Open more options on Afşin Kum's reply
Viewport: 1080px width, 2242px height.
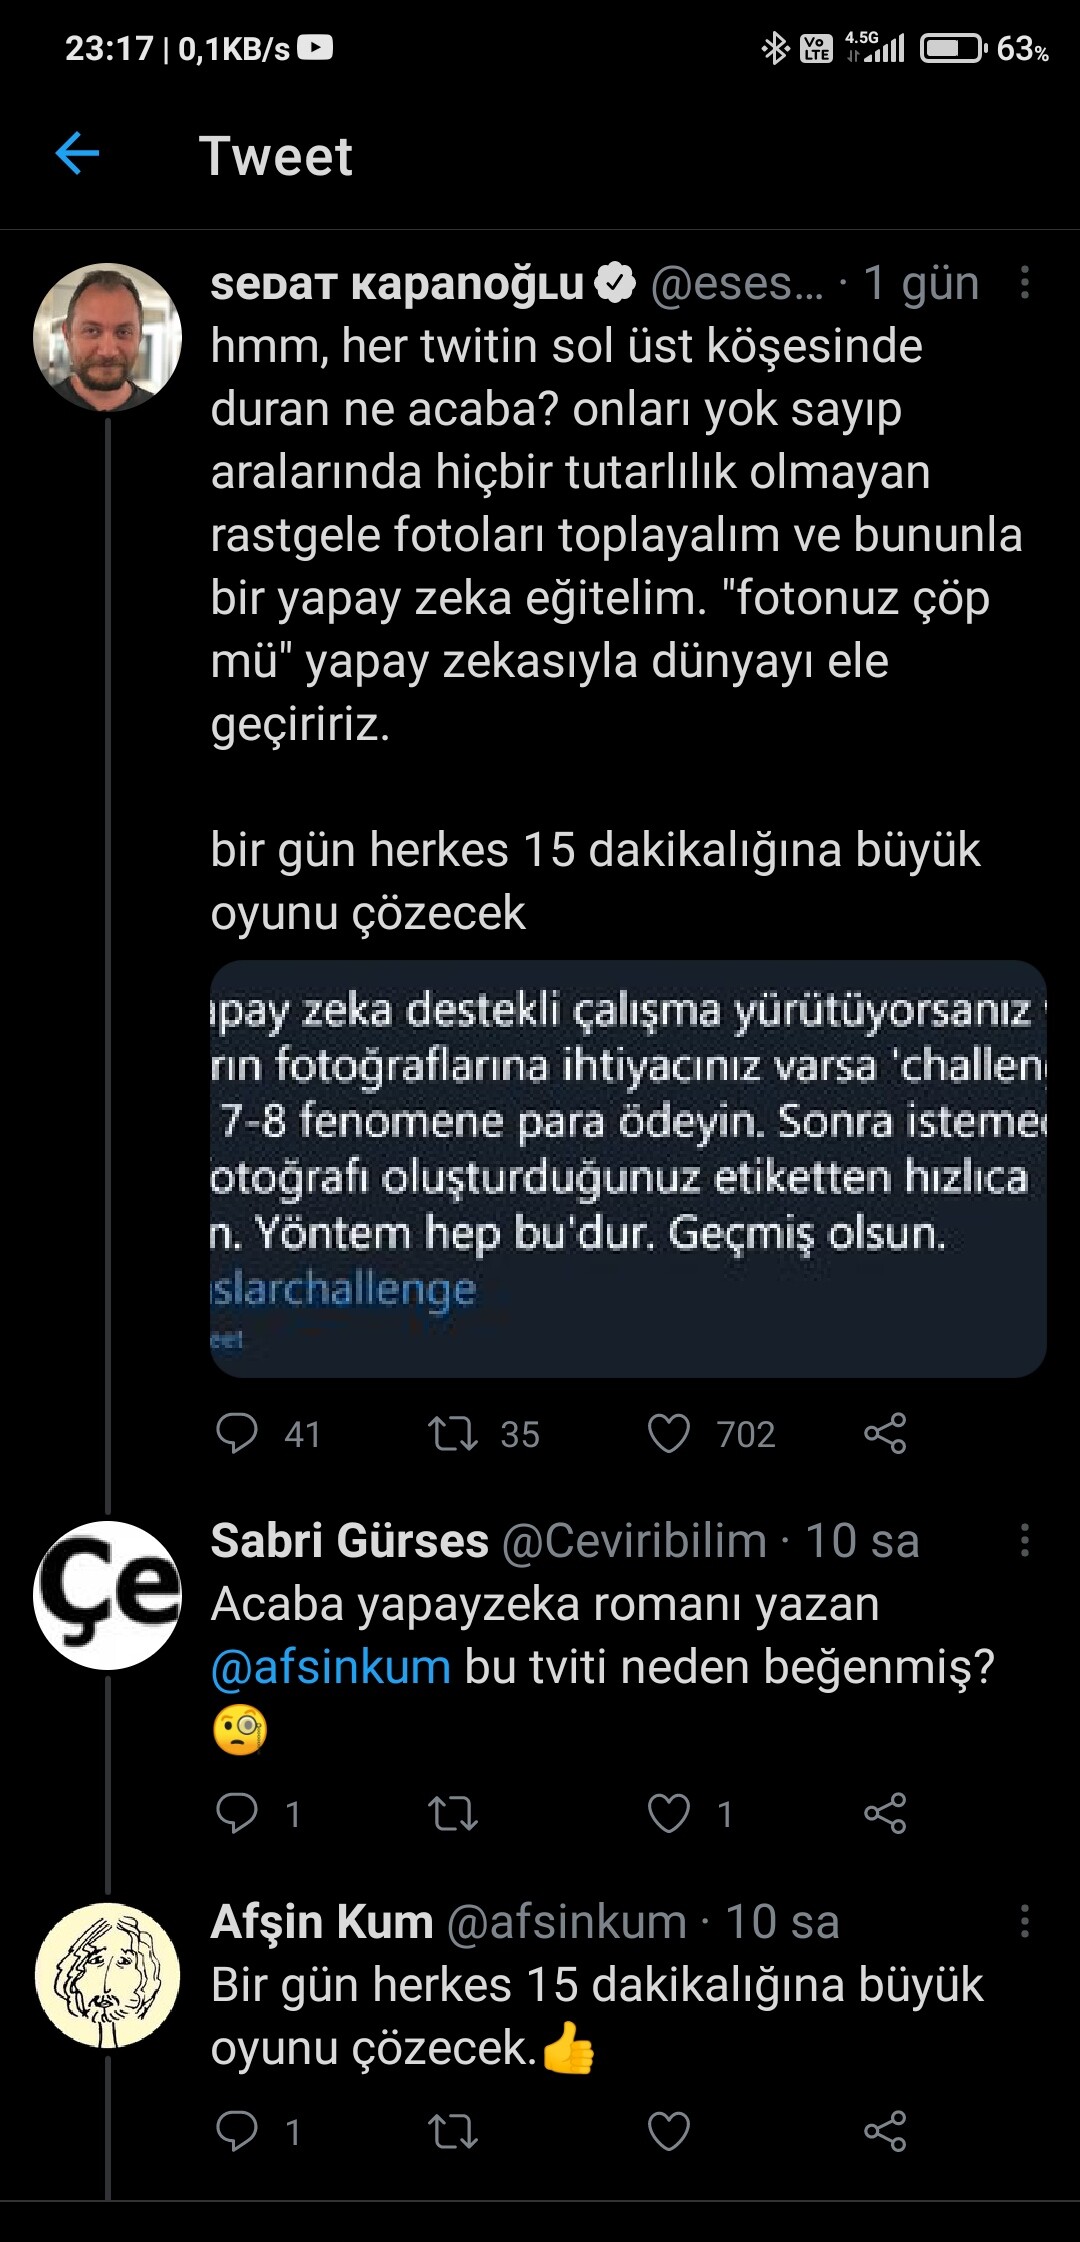[x=1024, y=1921]
